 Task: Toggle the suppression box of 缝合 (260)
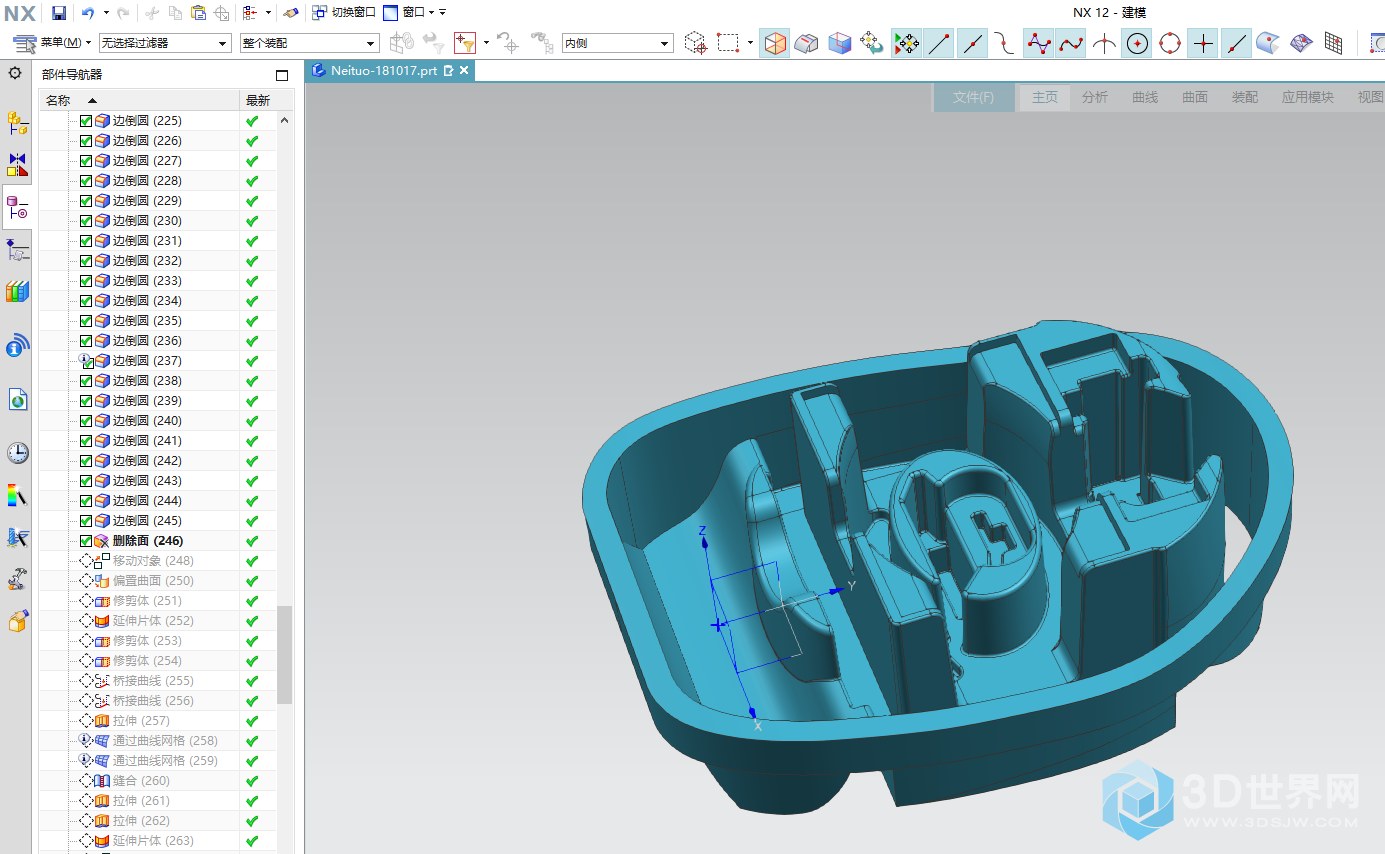click(86, 781)
